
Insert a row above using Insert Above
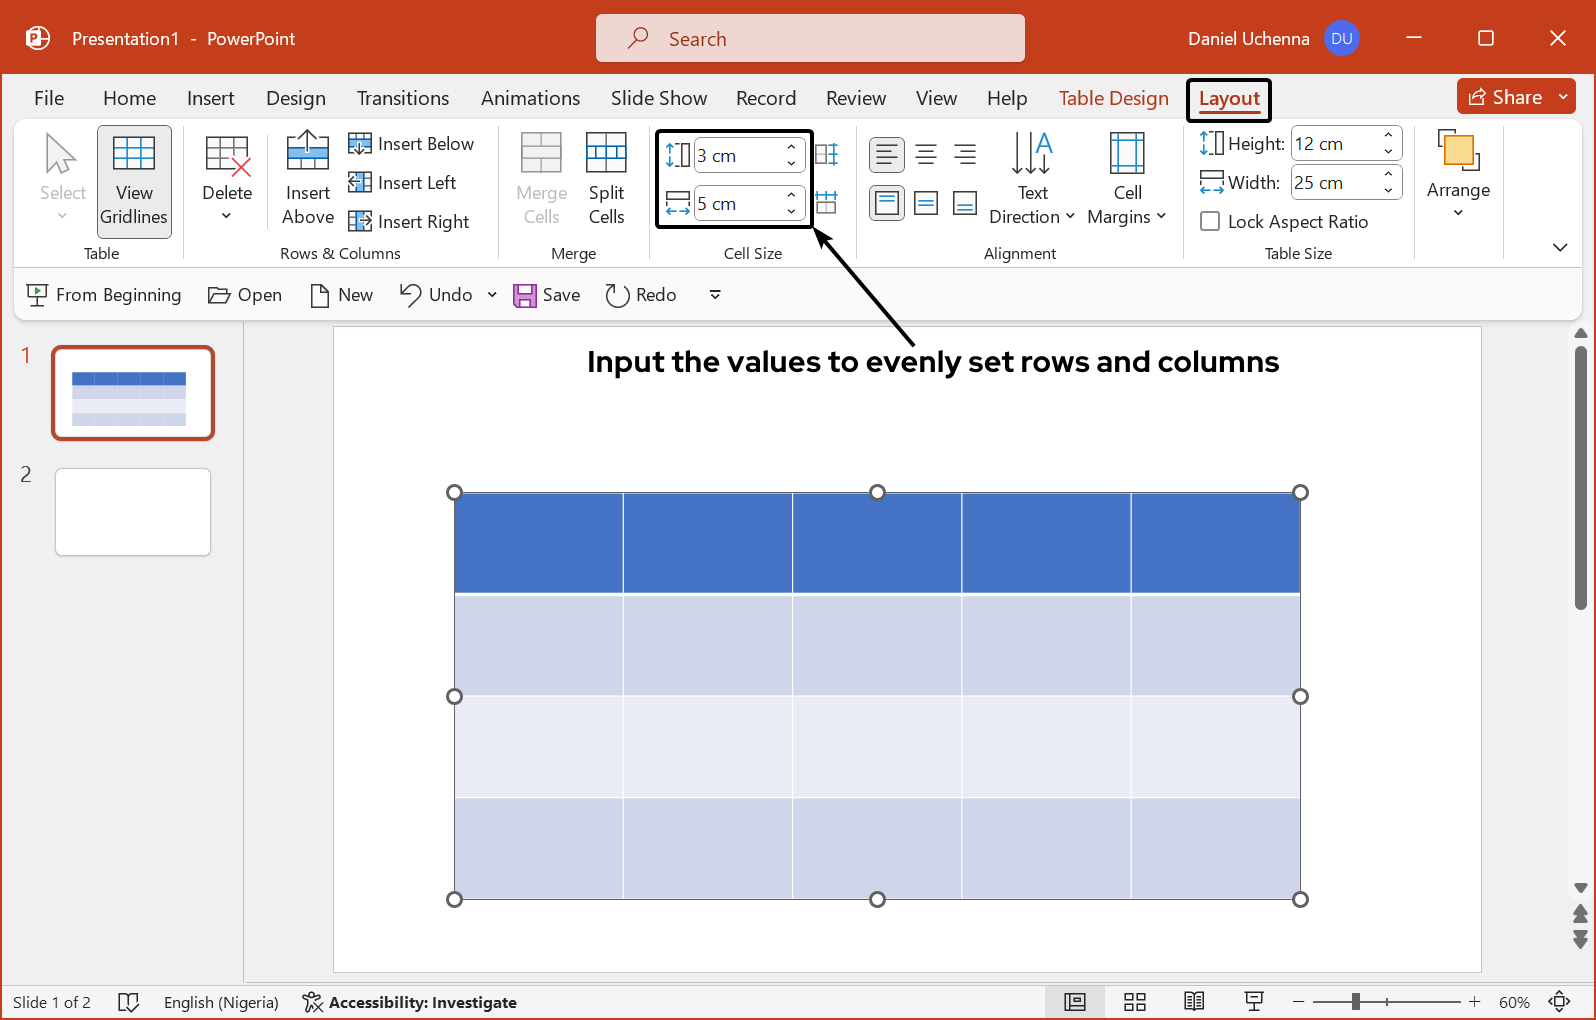(x=308, y=179)
